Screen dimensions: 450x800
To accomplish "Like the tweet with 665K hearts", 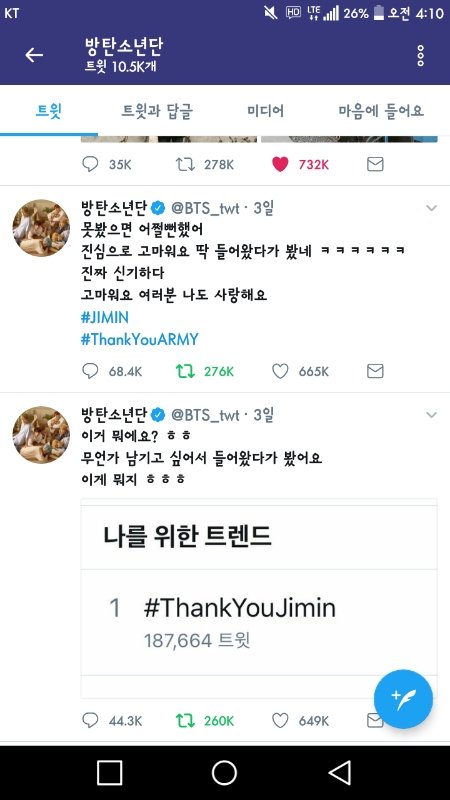I will 280,371.
